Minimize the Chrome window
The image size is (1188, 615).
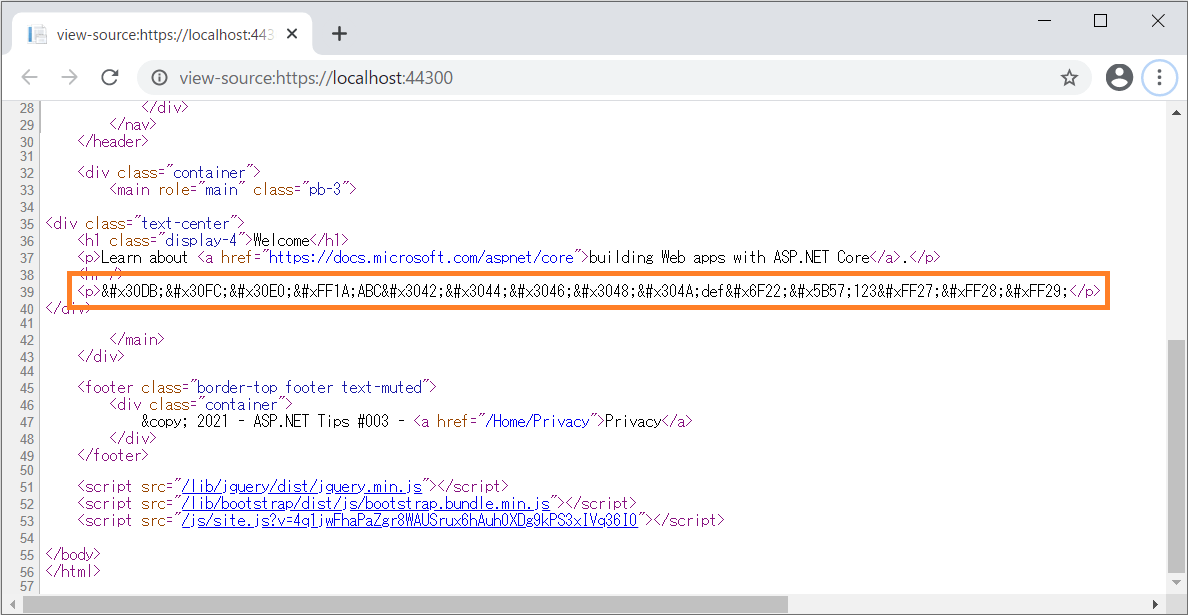point(1043,21)
